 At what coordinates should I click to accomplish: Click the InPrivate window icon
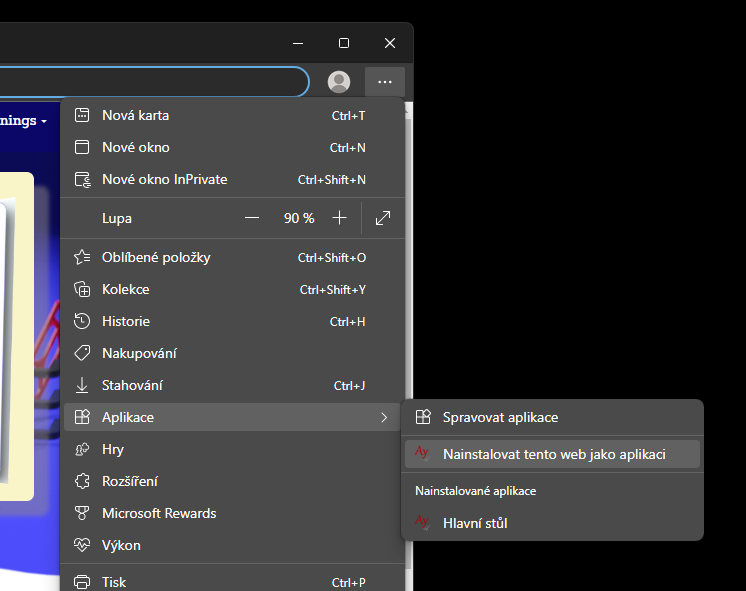pos(82,179)
